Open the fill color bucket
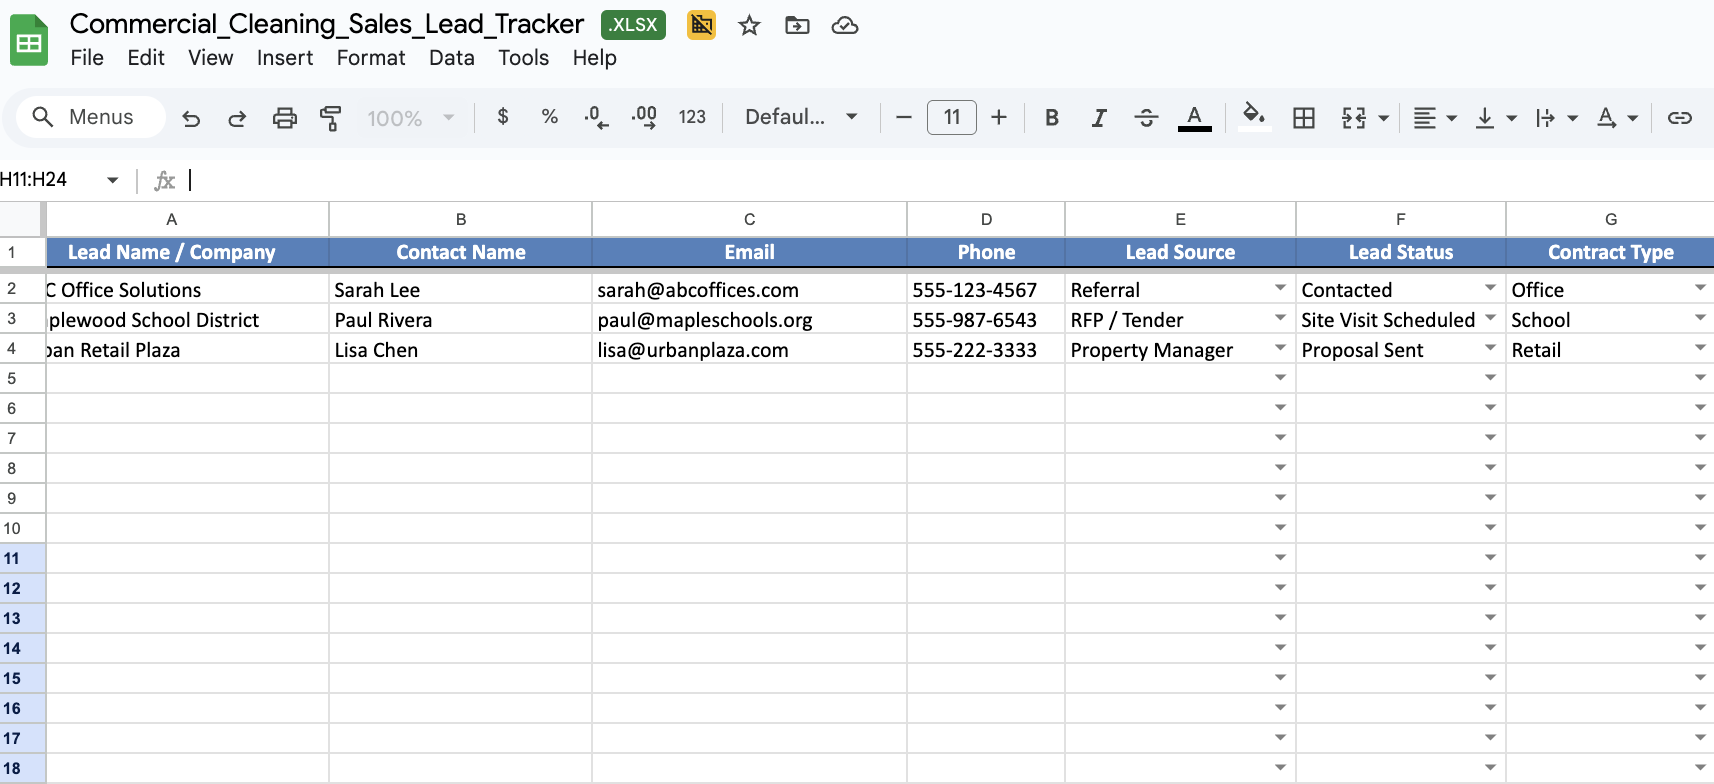Image resolution: width=1714 pixels, height=784 pixels. tap(1253, 116)
